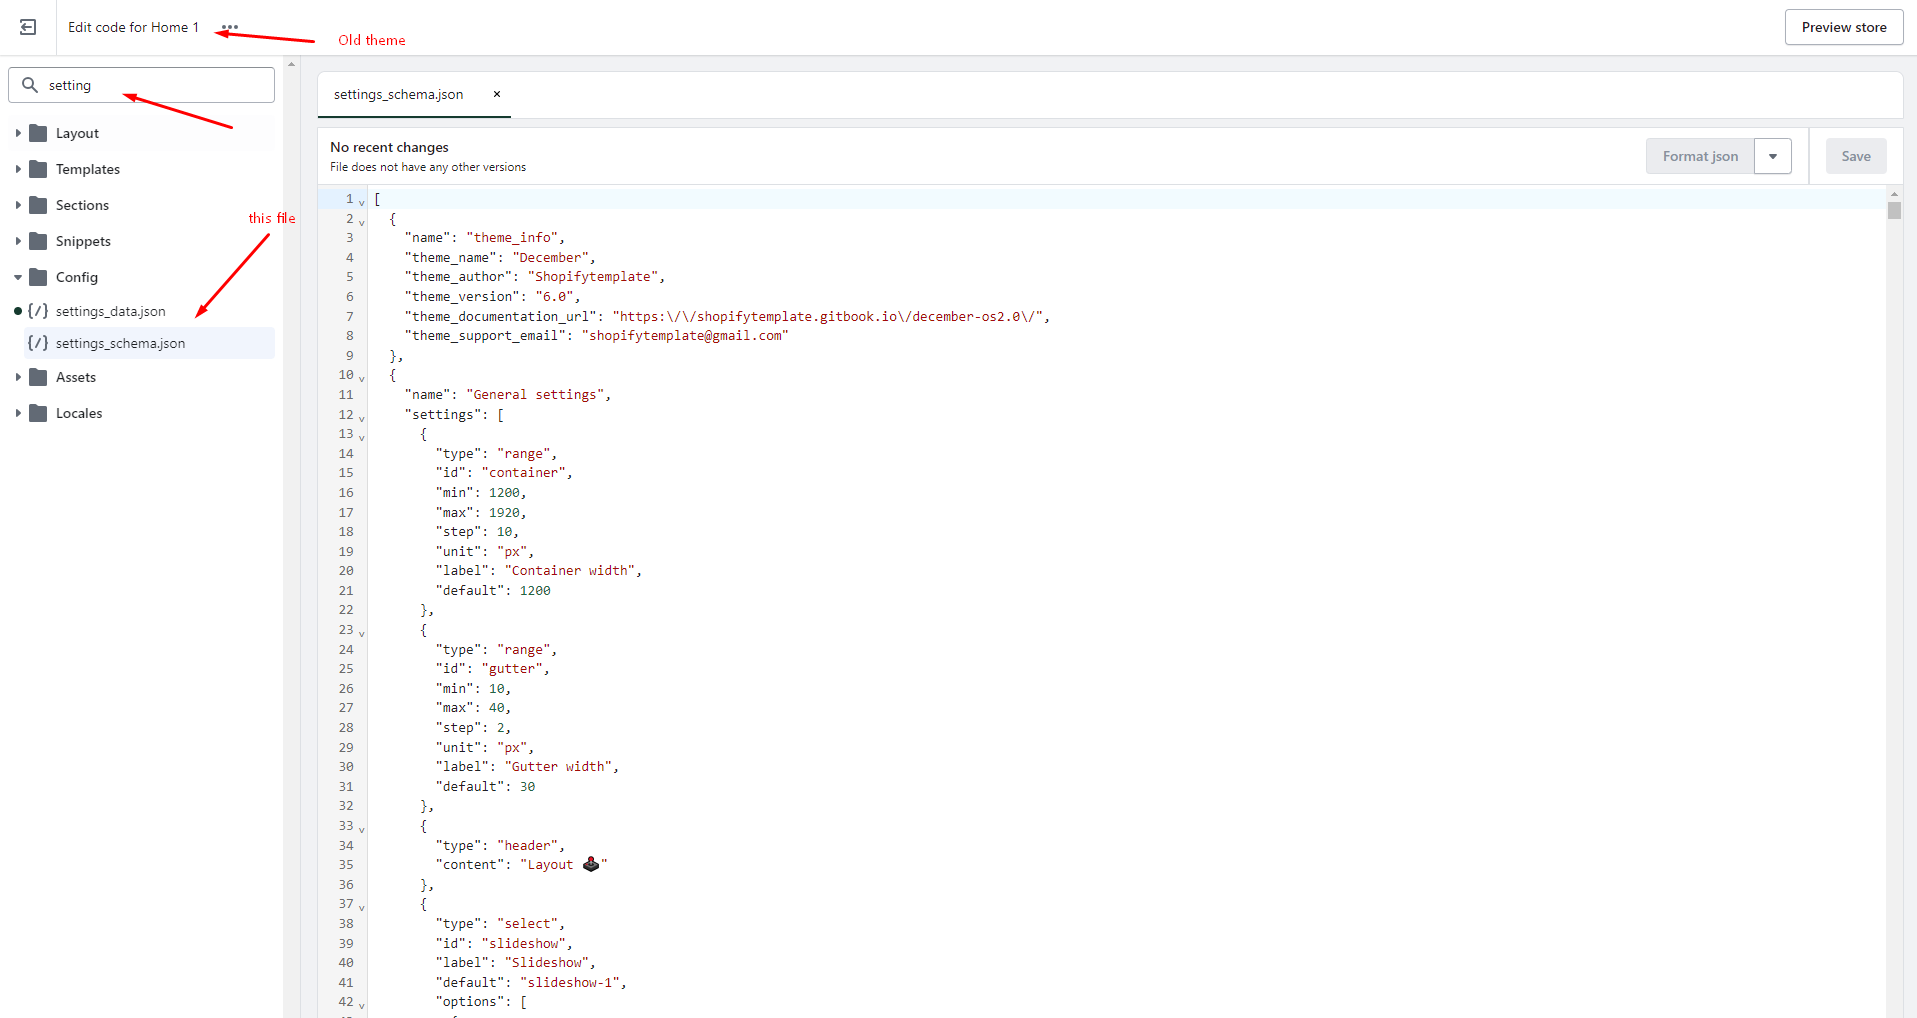The image size is (1917, 1018).
Task: Close the settings_schema.json tab
Action: (x=496, y=94)
